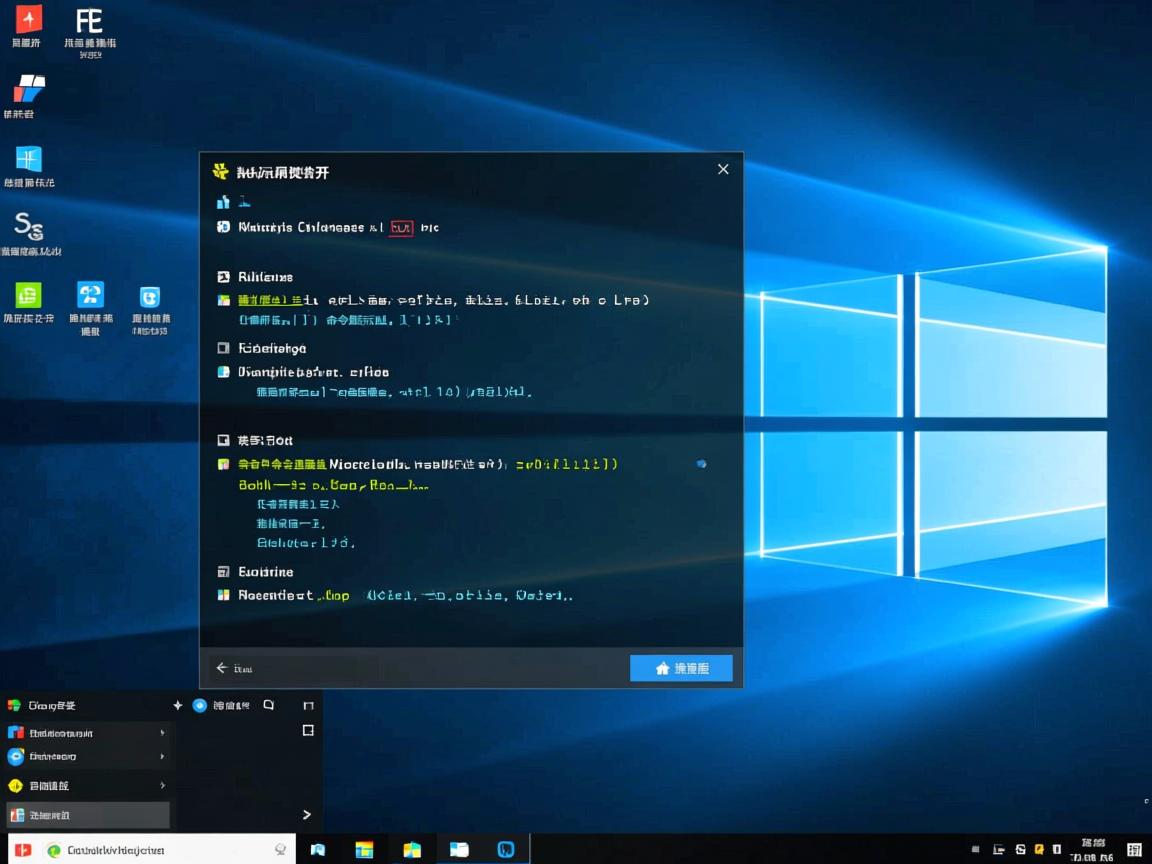
Task: Click the back arrow at dialog bottom-left
Action: [221, 668]
